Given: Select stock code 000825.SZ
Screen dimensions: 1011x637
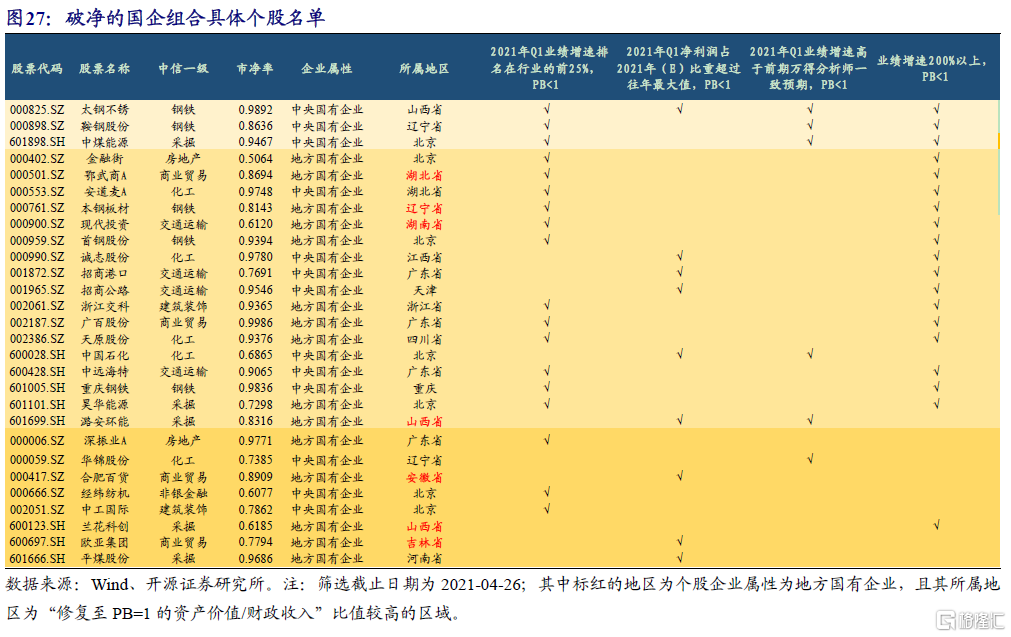Looking at the screenshot, I should click(37, 110).
